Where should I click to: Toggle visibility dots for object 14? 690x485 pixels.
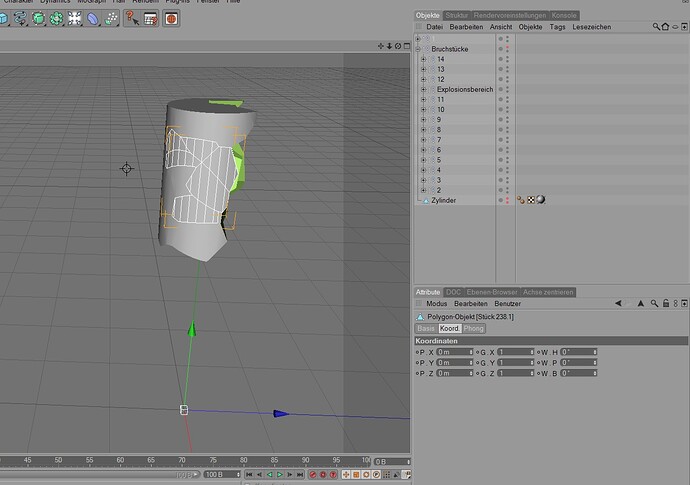pos(507,59)
